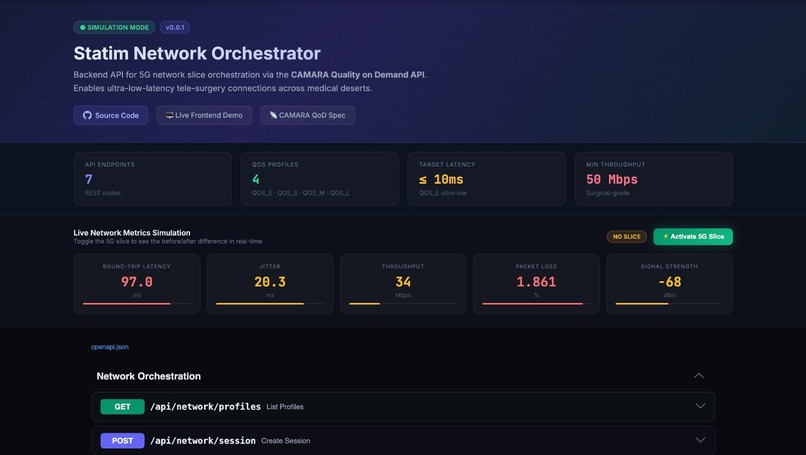Click the green dot in SIMULATION MODE badge
This screenshot has width=806, height=455.
(x=82, y=27)
